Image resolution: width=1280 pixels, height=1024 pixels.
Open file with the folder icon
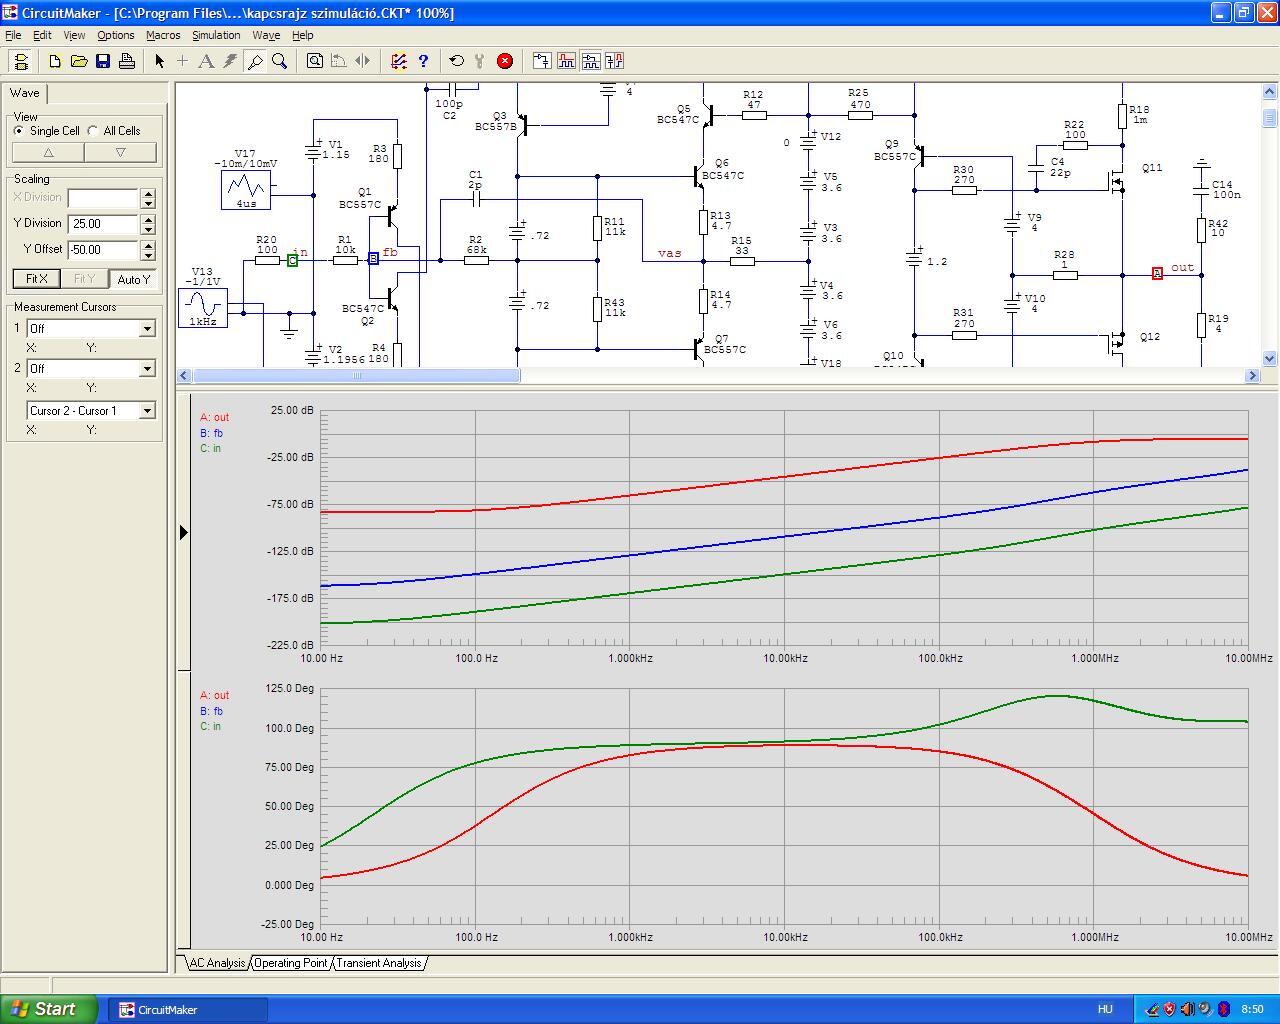tap(79, 61)
